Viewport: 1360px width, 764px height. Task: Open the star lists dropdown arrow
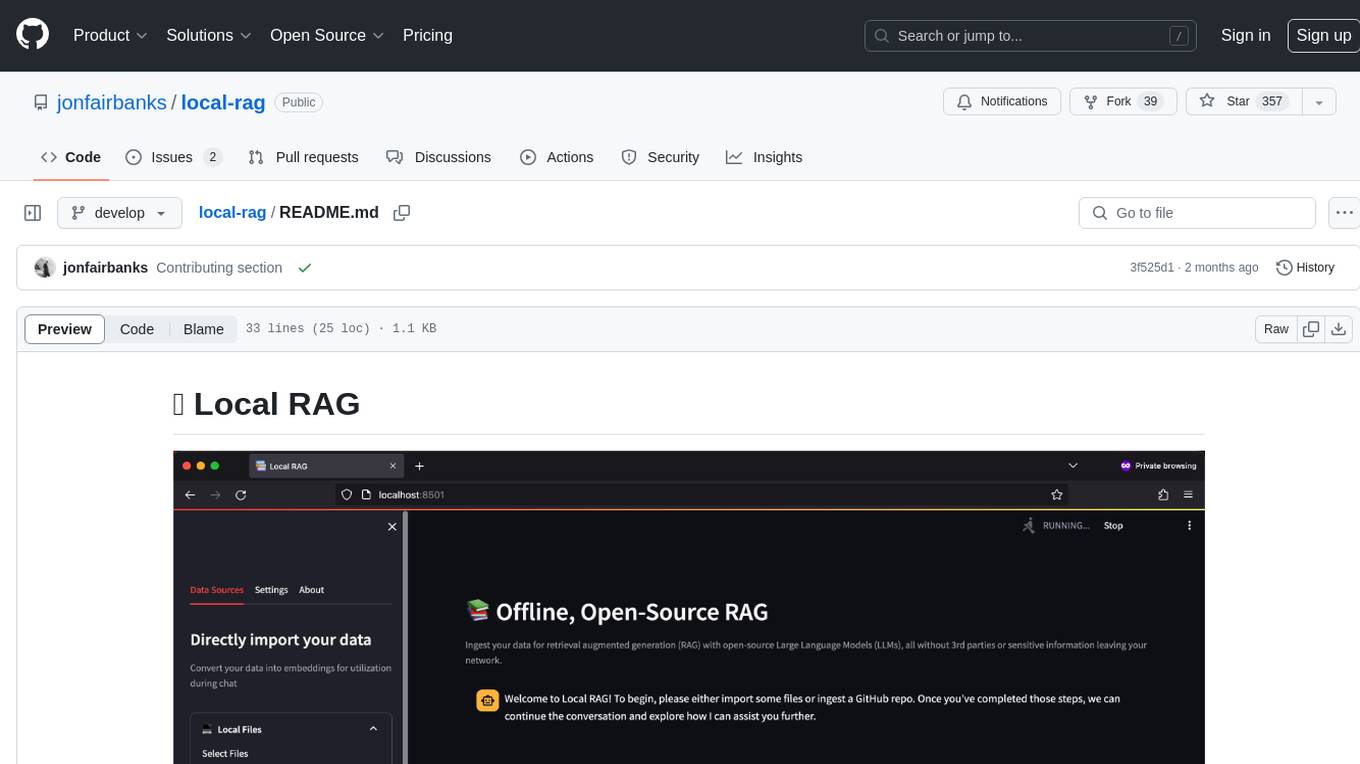[x=1319, y=102]
